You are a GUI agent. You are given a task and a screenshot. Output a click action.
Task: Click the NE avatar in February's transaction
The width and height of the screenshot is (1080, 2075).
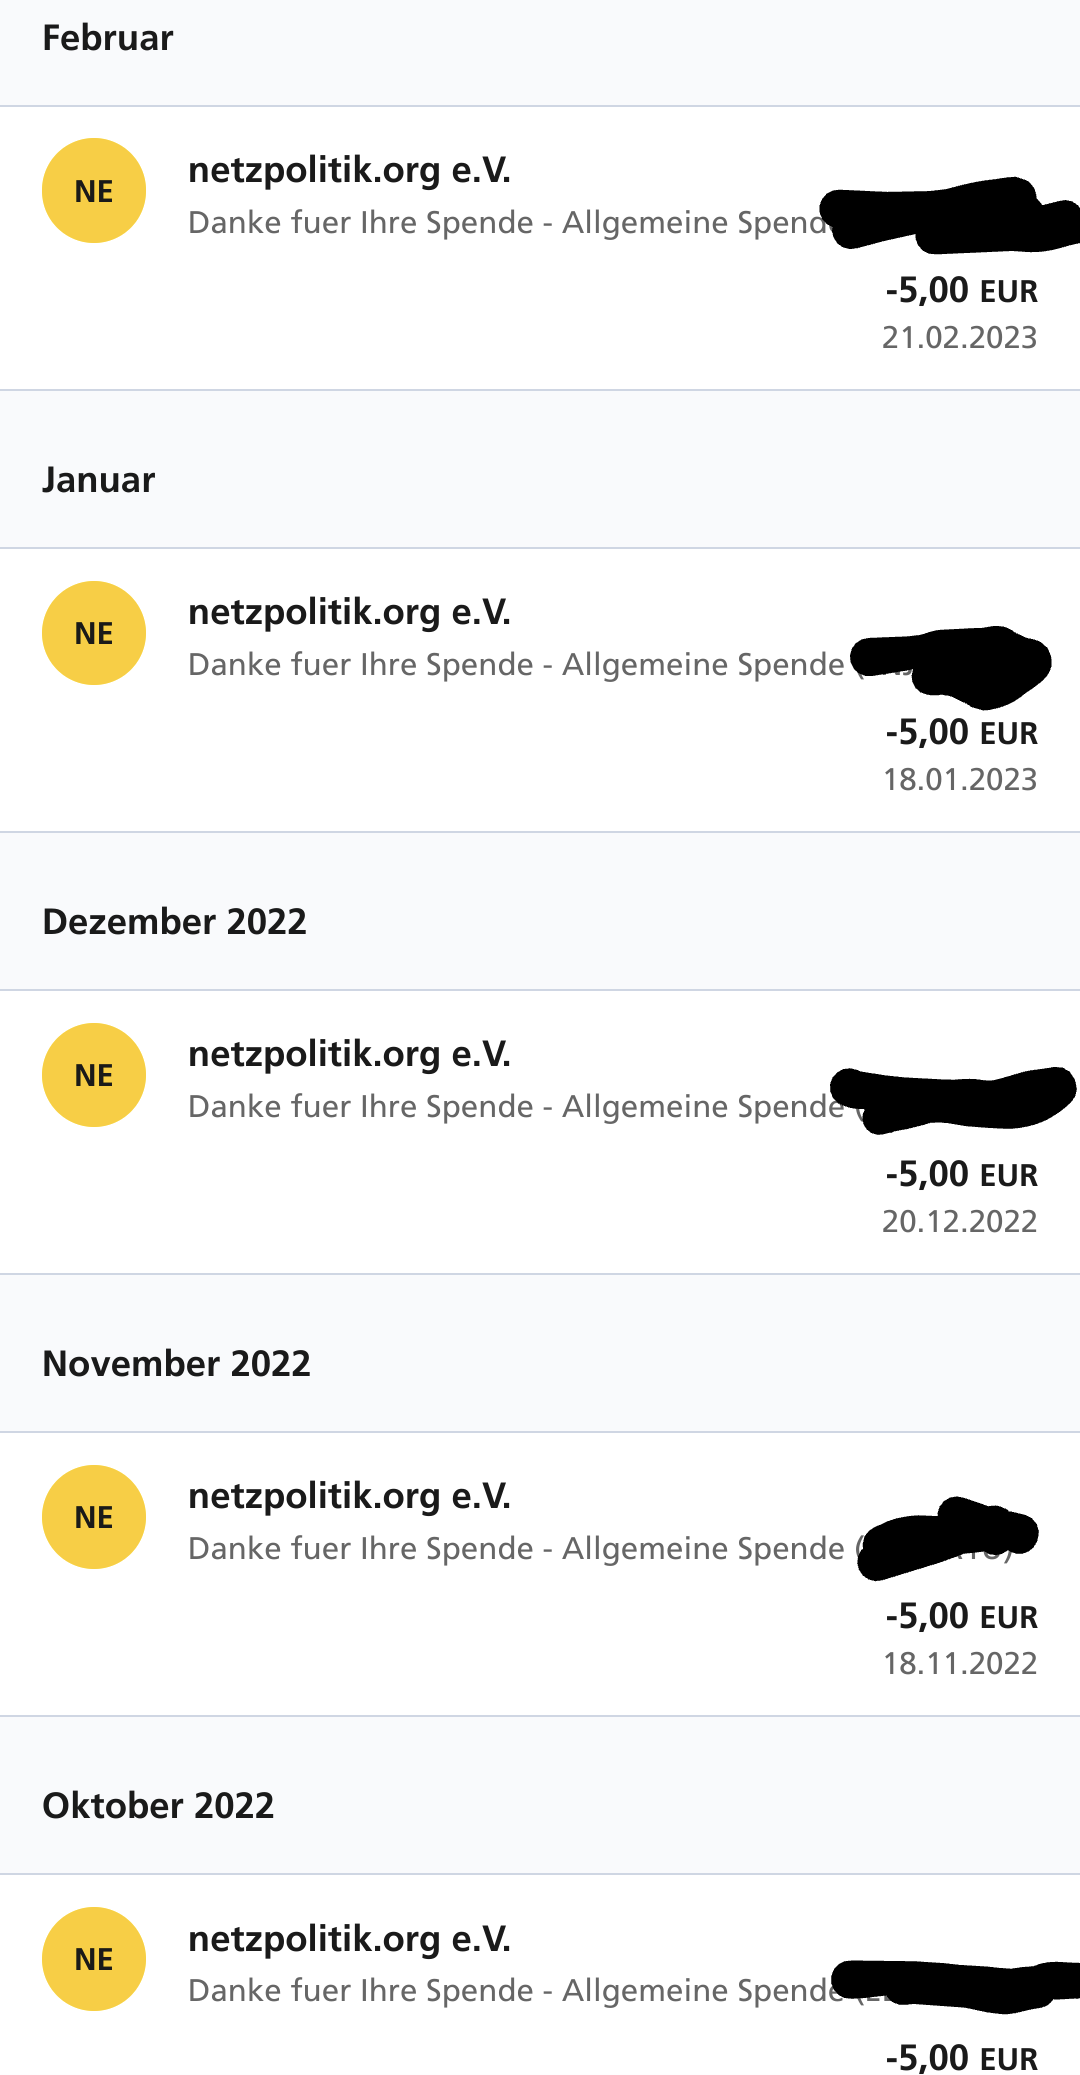94,191
